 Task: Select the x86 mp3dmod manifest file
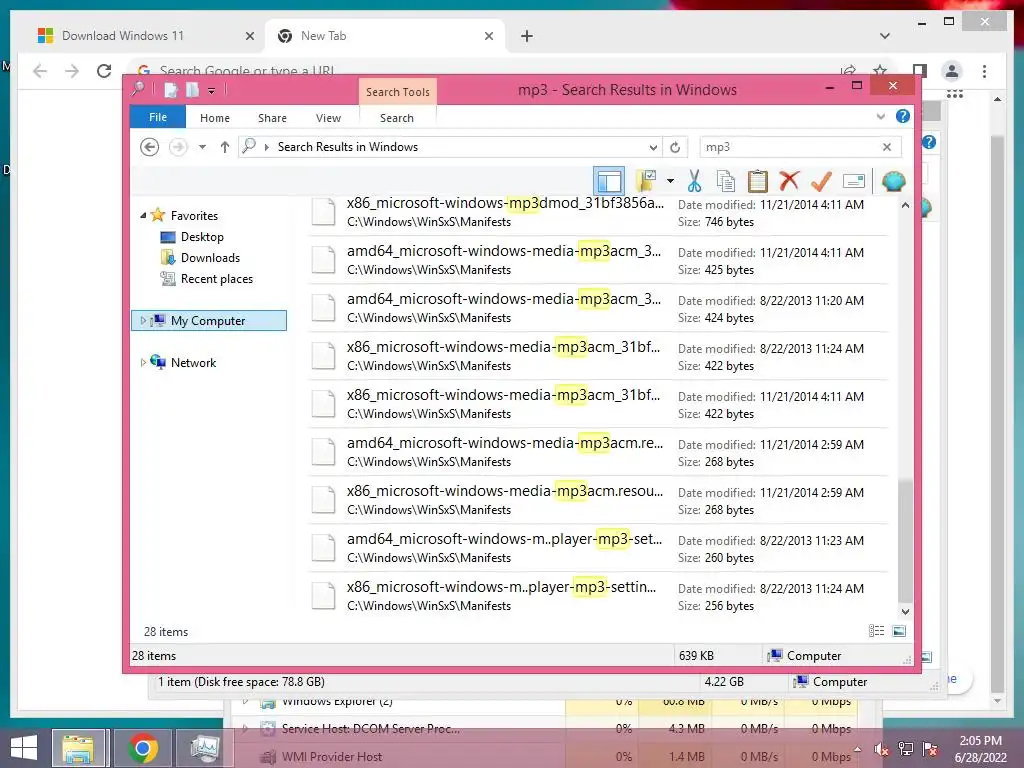tap(598, 212)
